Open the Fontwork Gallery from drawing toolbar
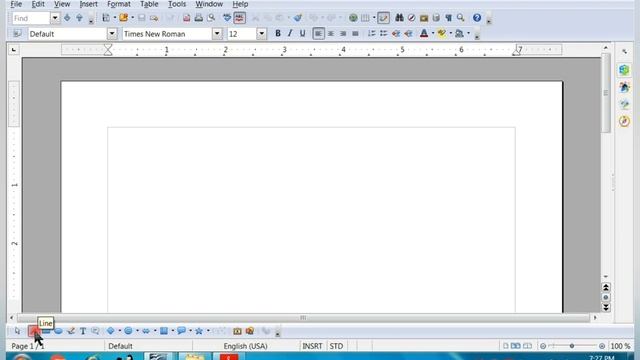 pos(238,331)
